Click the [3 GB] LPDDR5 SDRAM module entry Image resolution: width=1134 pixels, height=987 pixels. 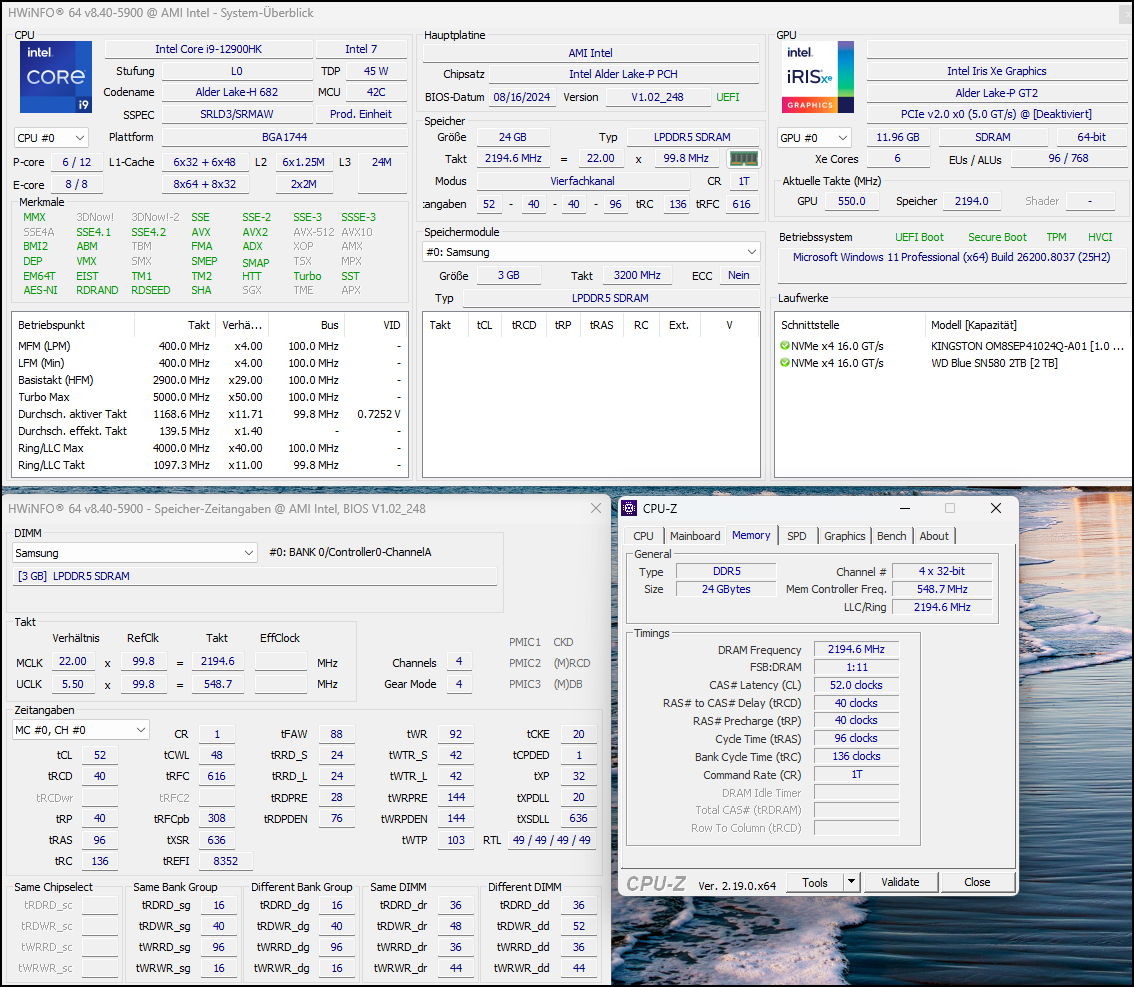tap(255, 576)
